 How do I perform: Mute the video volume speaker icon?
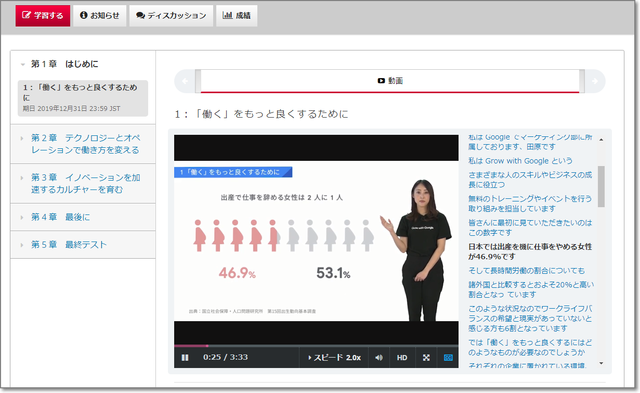tap(379, 357)
